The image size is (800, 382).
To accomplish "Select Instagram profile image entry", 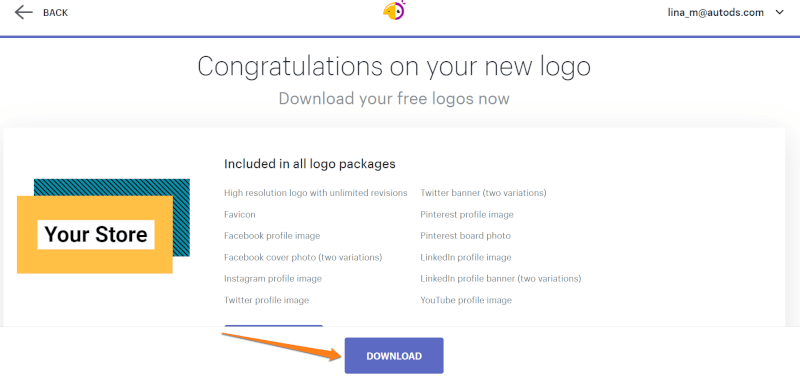I will (x=273, y=279).
